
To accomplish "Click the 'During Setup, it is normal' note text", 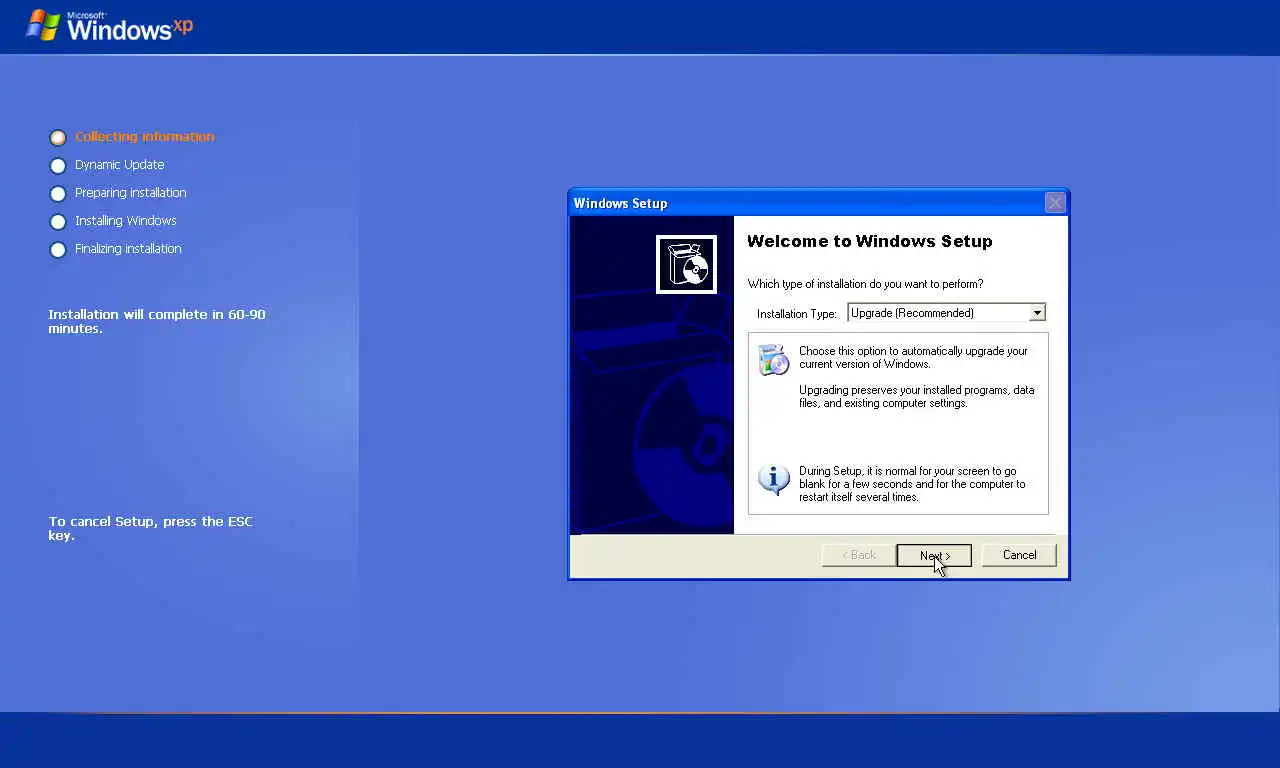I will coord(912,484).
